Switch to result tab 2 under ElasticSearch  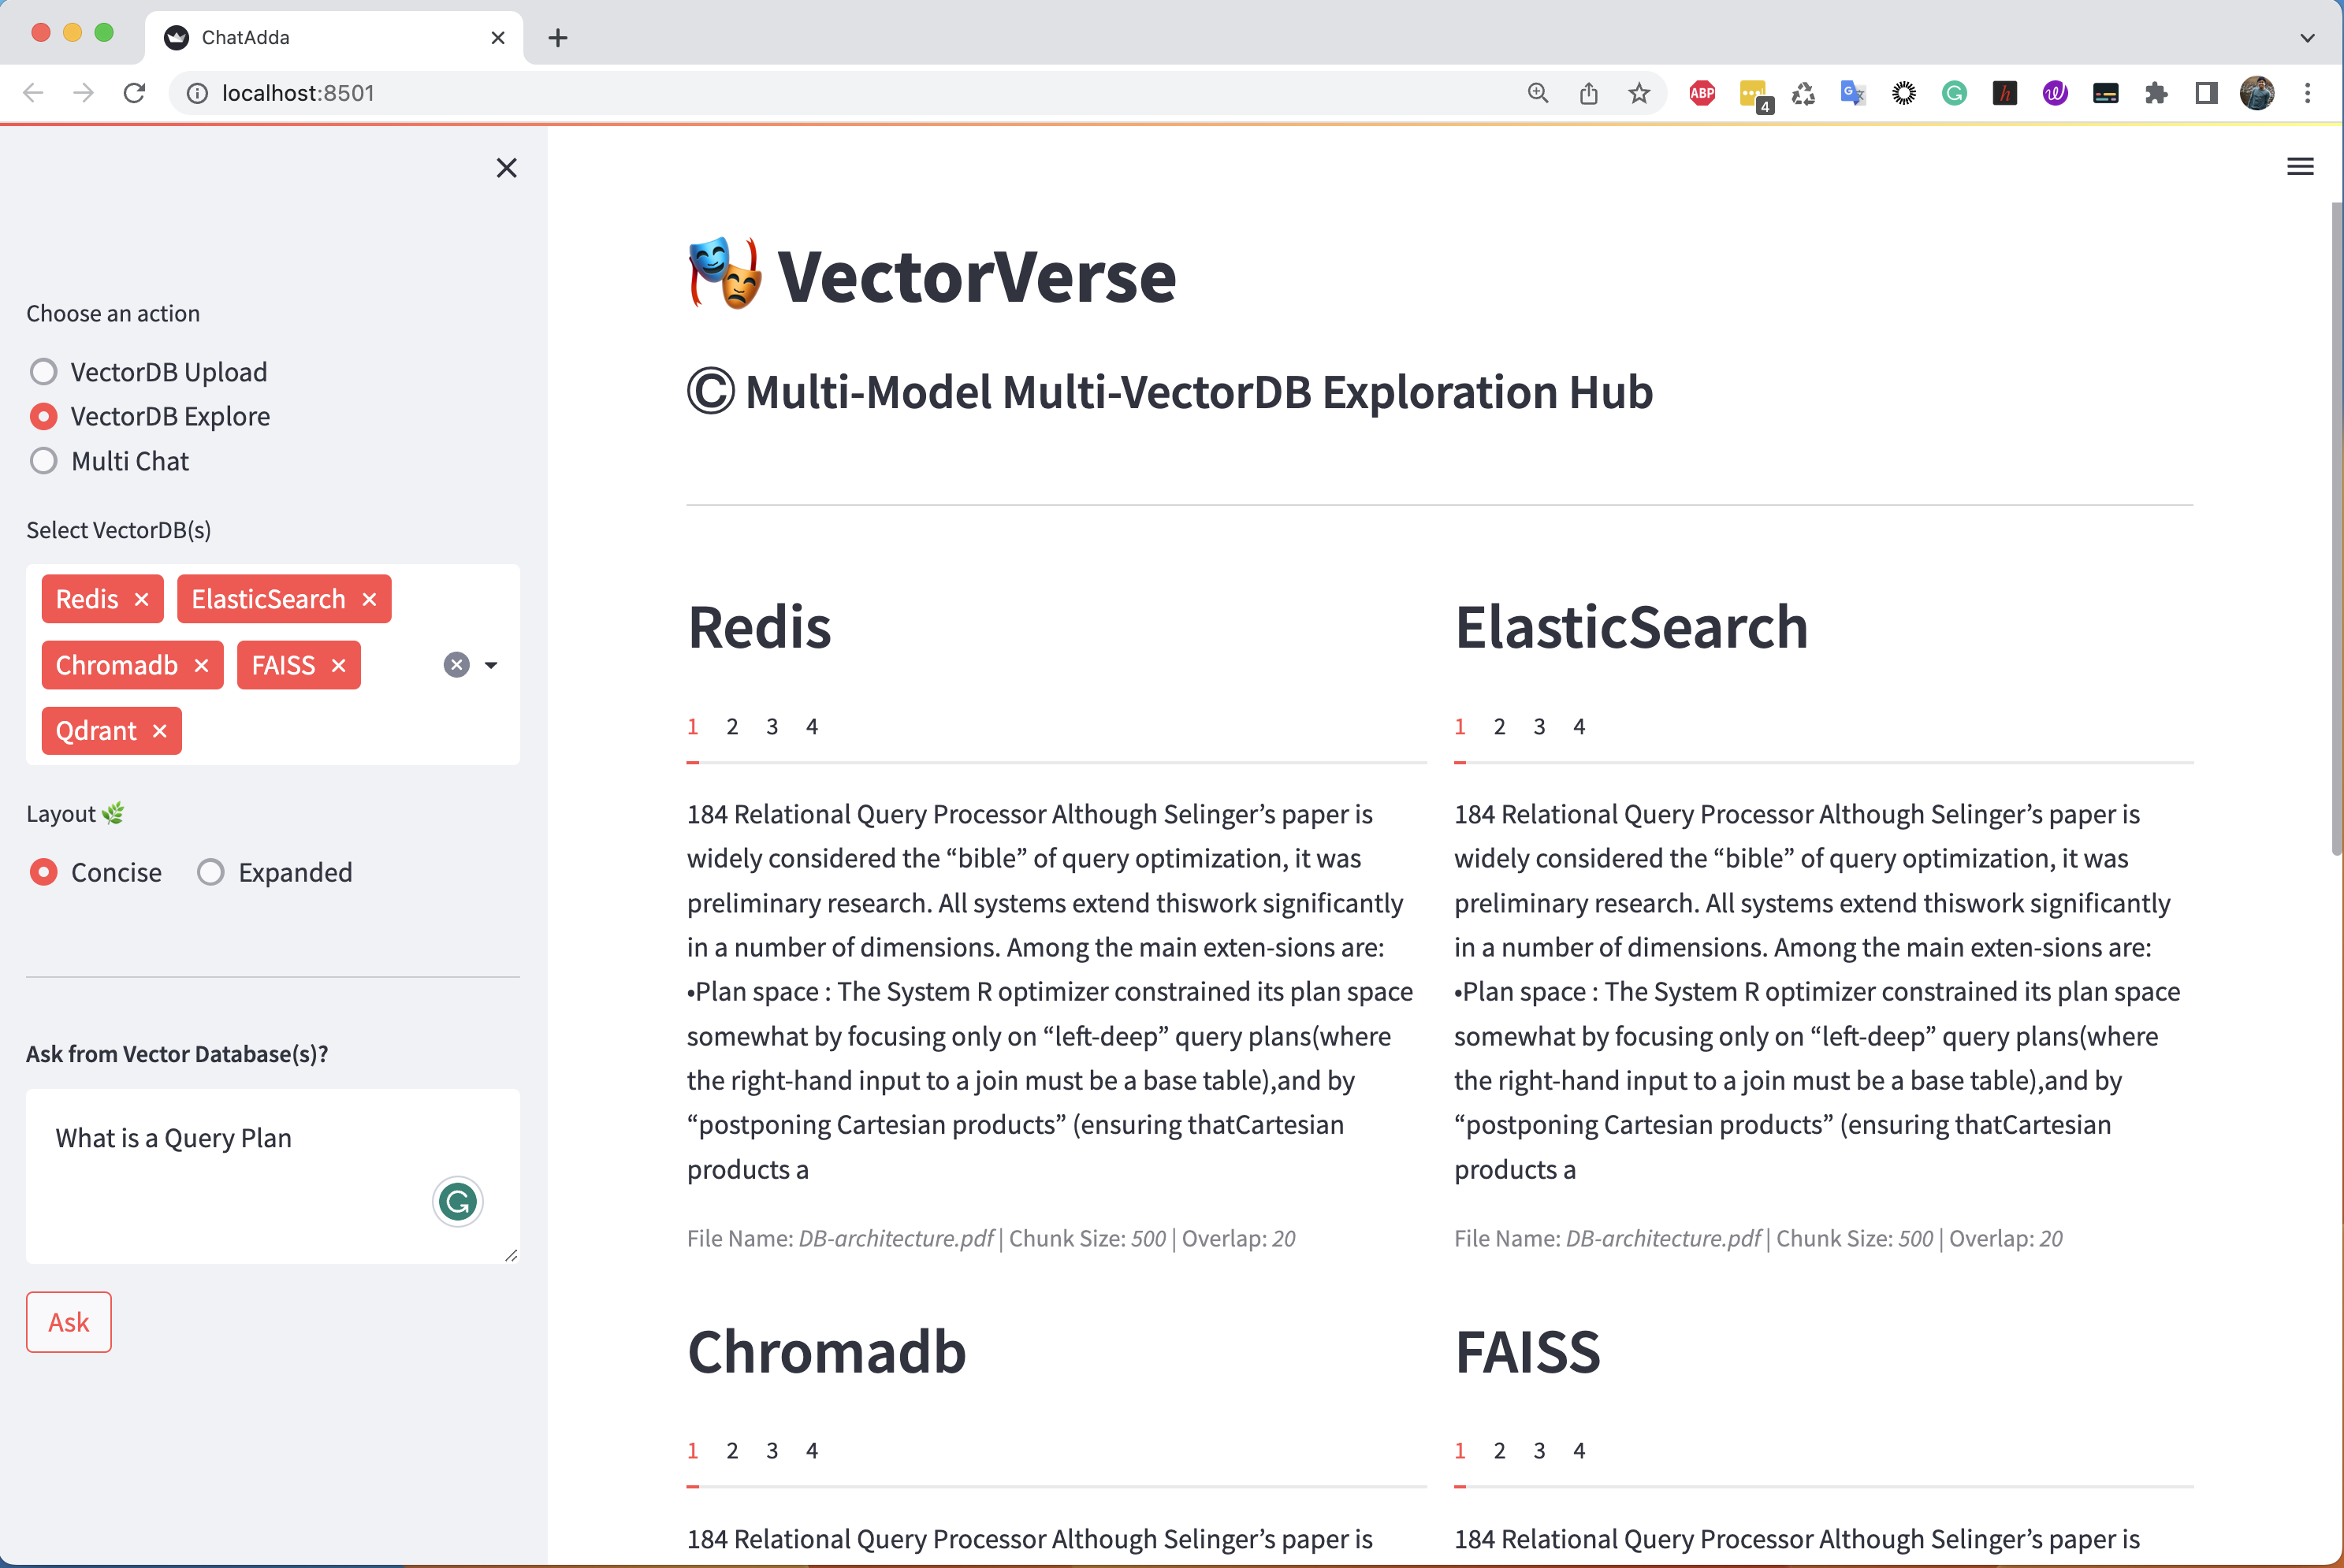coord(1499,726)
